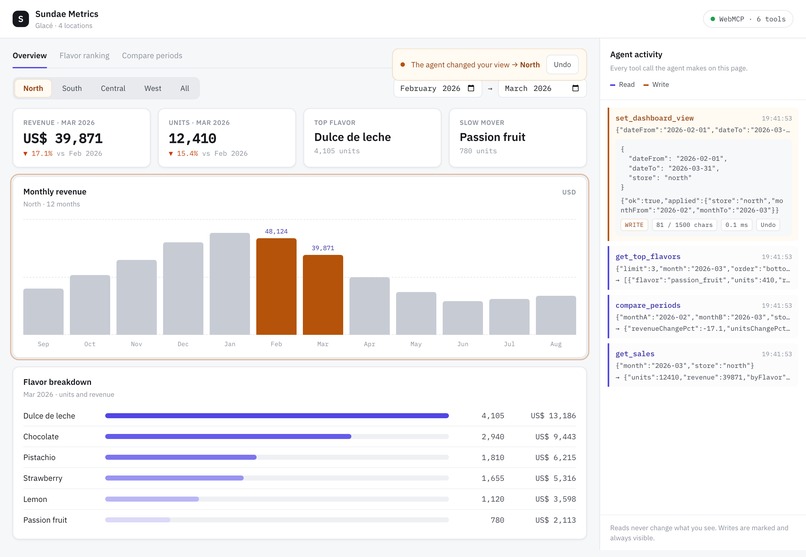The image size is (806, 557).
Task: Collapse the set_dashboard_view activity entry
Action: coord(703,123)
